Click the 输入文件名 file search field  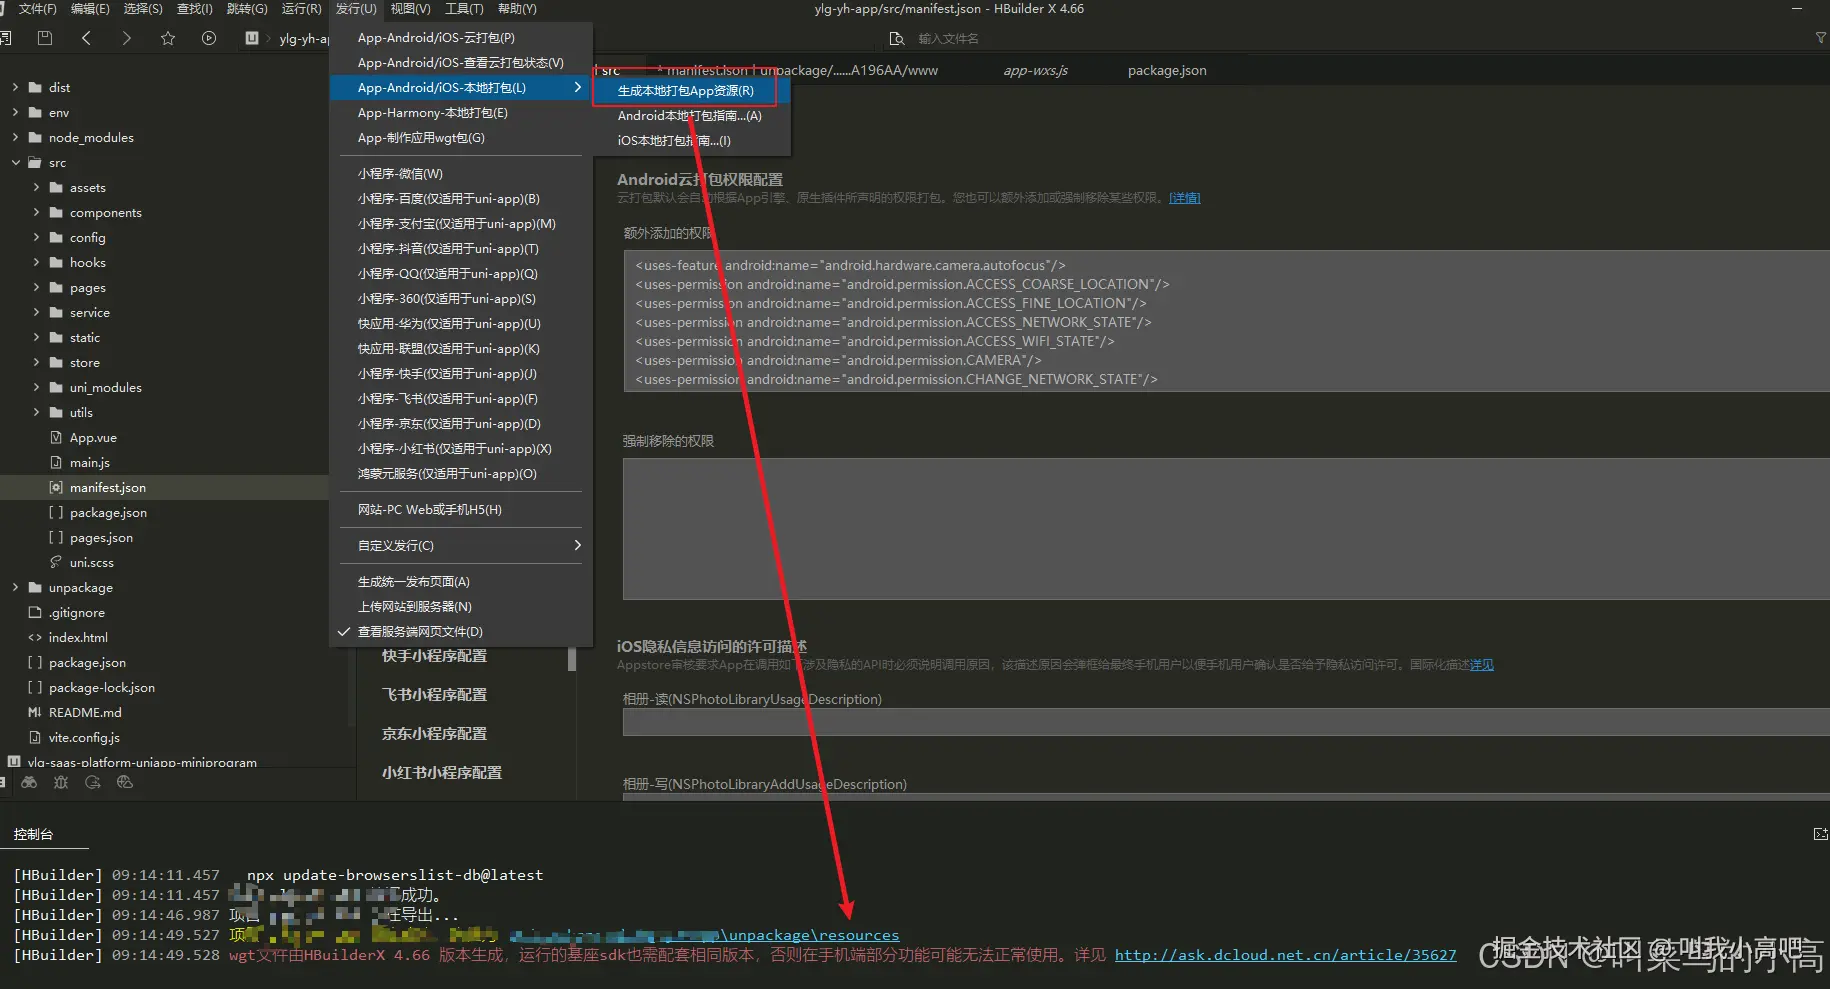coord(949,38)
